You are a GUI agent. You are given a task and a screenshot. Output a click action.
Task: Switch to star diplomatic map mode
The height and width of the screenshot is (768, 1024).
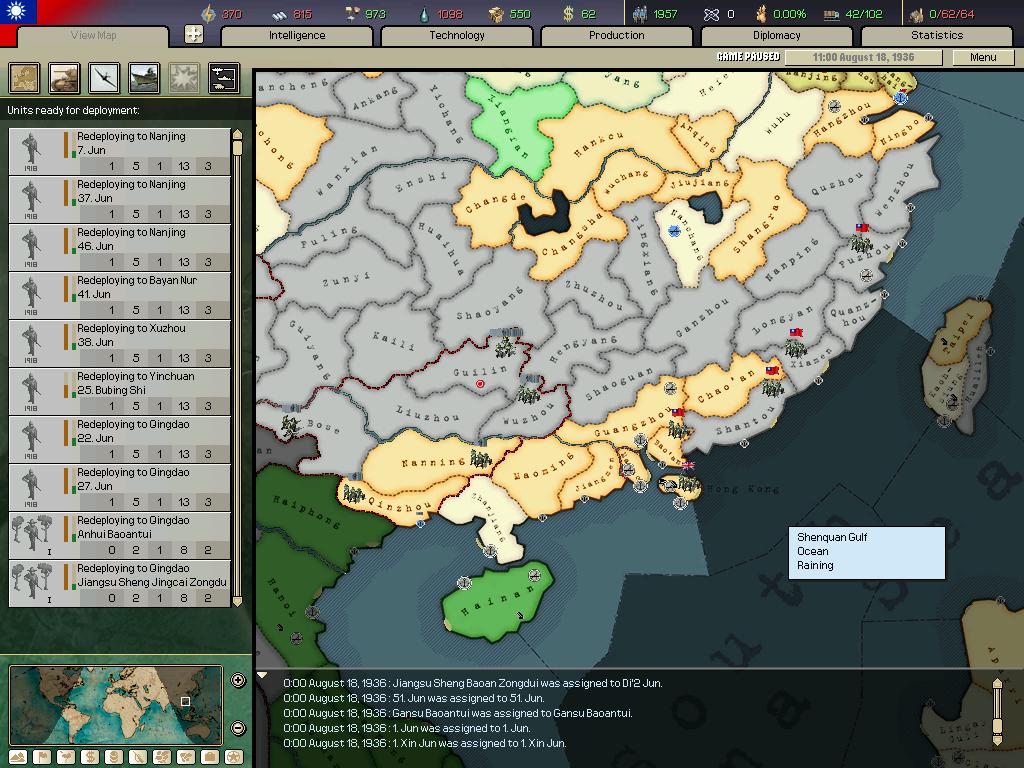(234, 757)
